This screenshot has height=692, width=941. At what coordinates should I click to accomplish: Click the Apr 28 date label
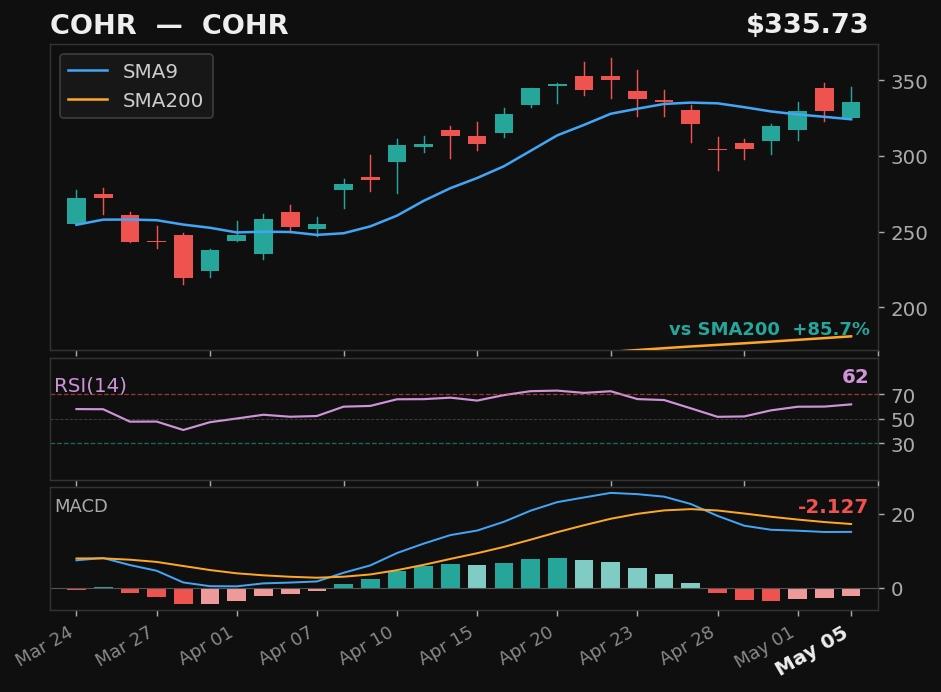click(x=687, y=644)
